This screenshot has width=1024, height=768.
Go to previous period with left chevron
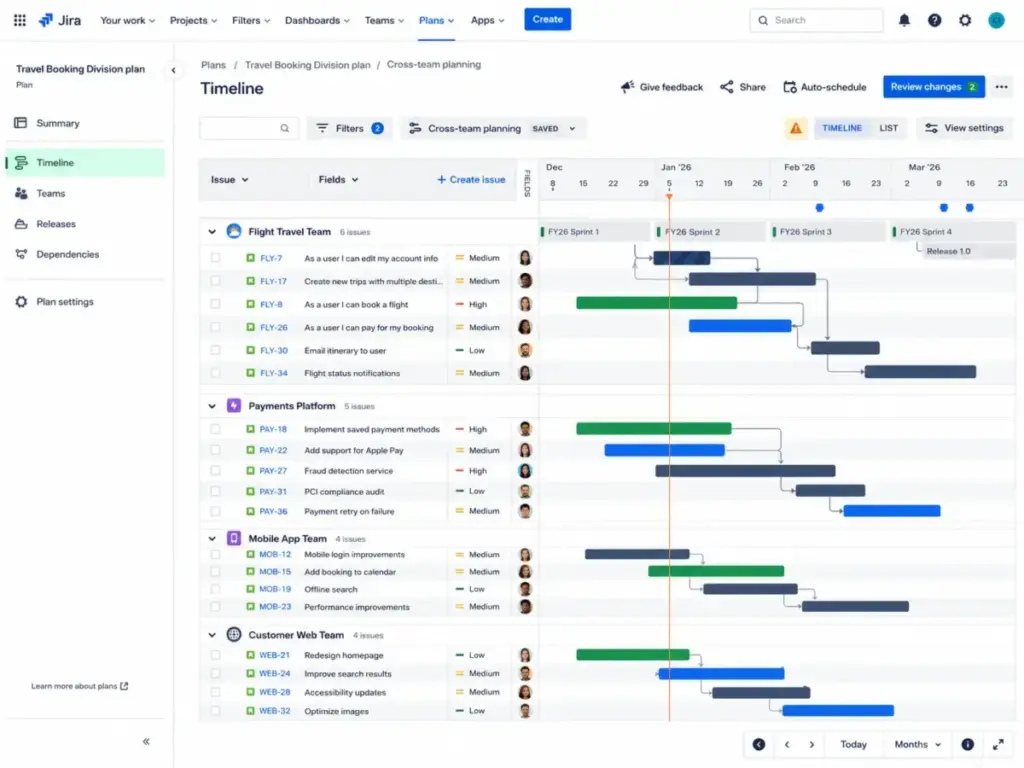[787, 744]
